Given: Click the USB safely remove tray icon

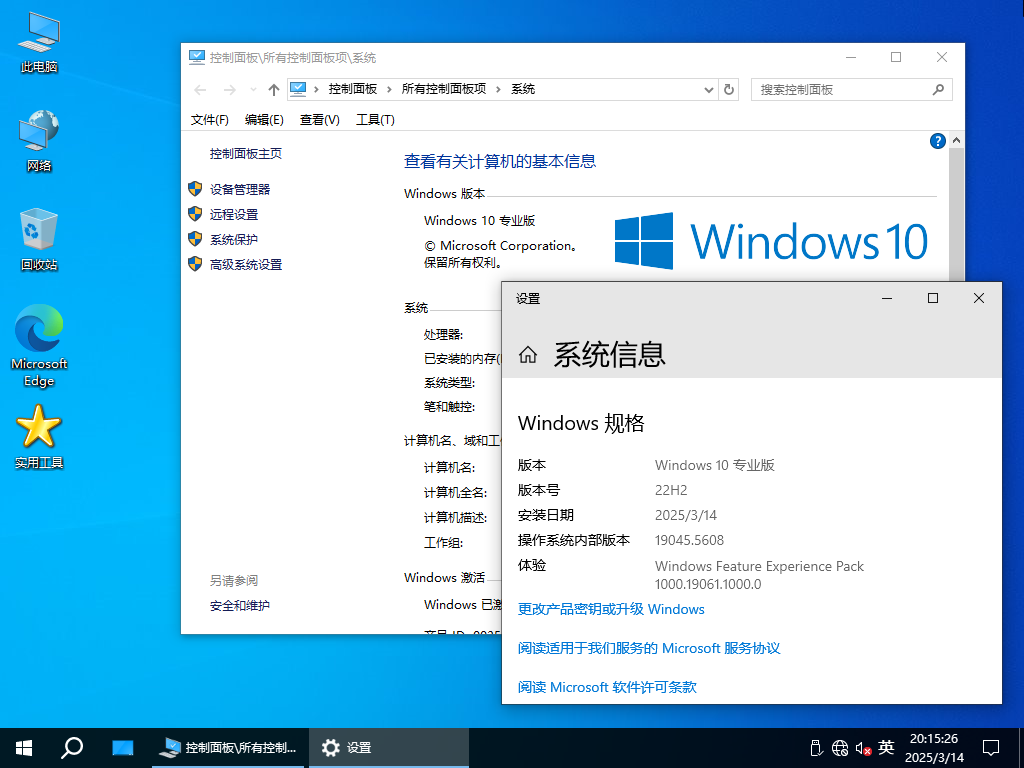Looking at the screenshot, I should pos(816,748).
